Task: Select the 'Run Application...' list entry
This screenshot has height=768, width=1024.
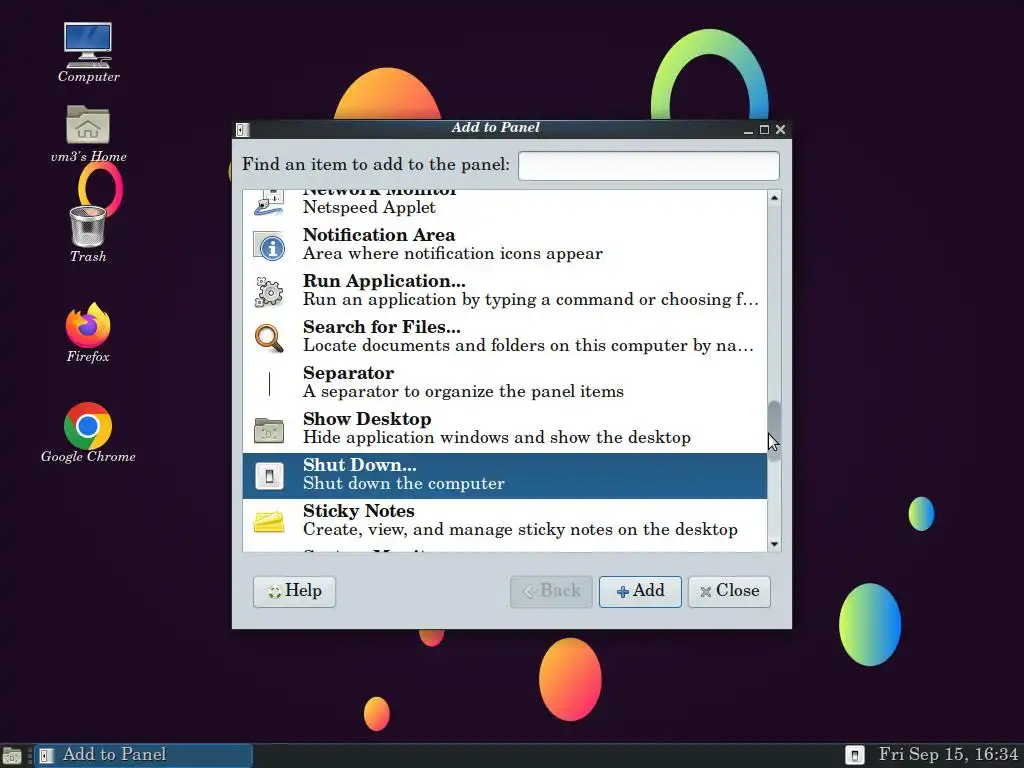Action: tap(505, 291)
